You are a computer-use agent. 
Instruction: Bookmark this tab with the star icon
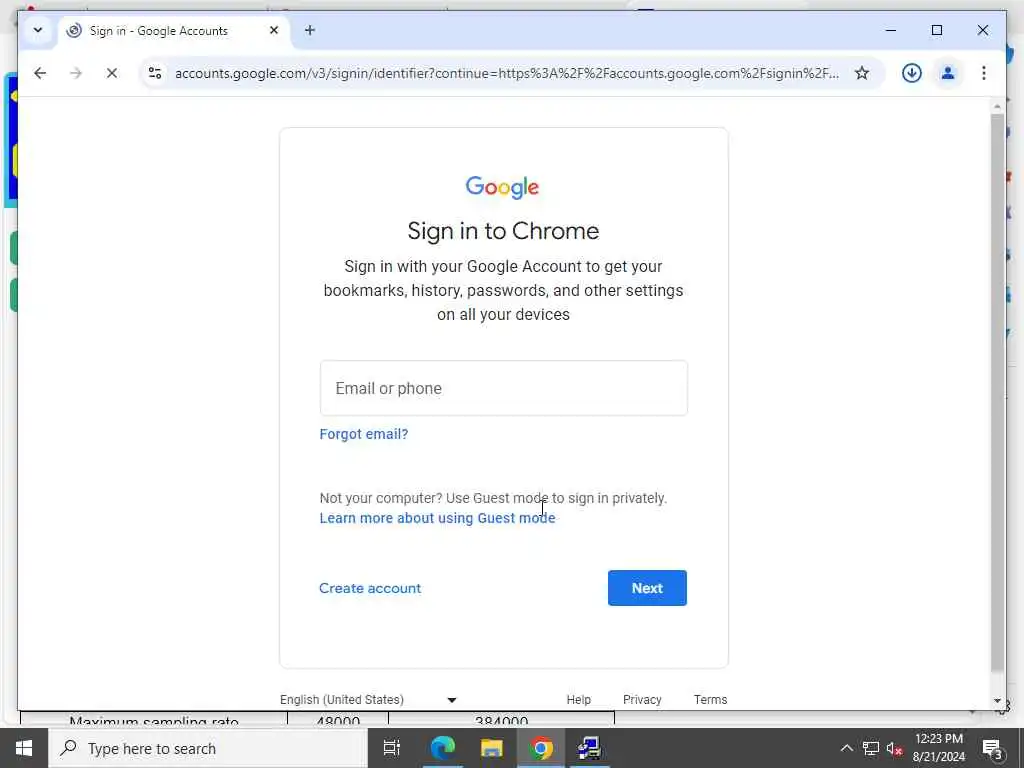(862, 73)
